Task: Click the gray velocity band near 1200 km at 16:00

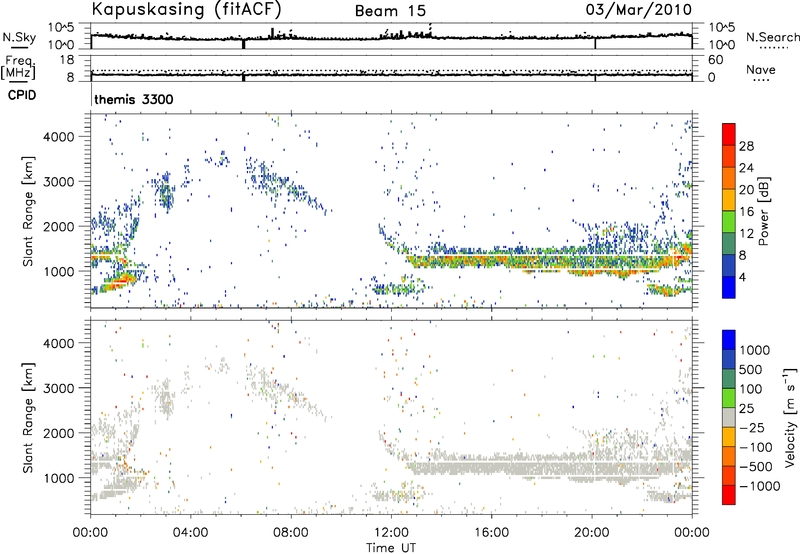Action: click(x=492, y=465)
